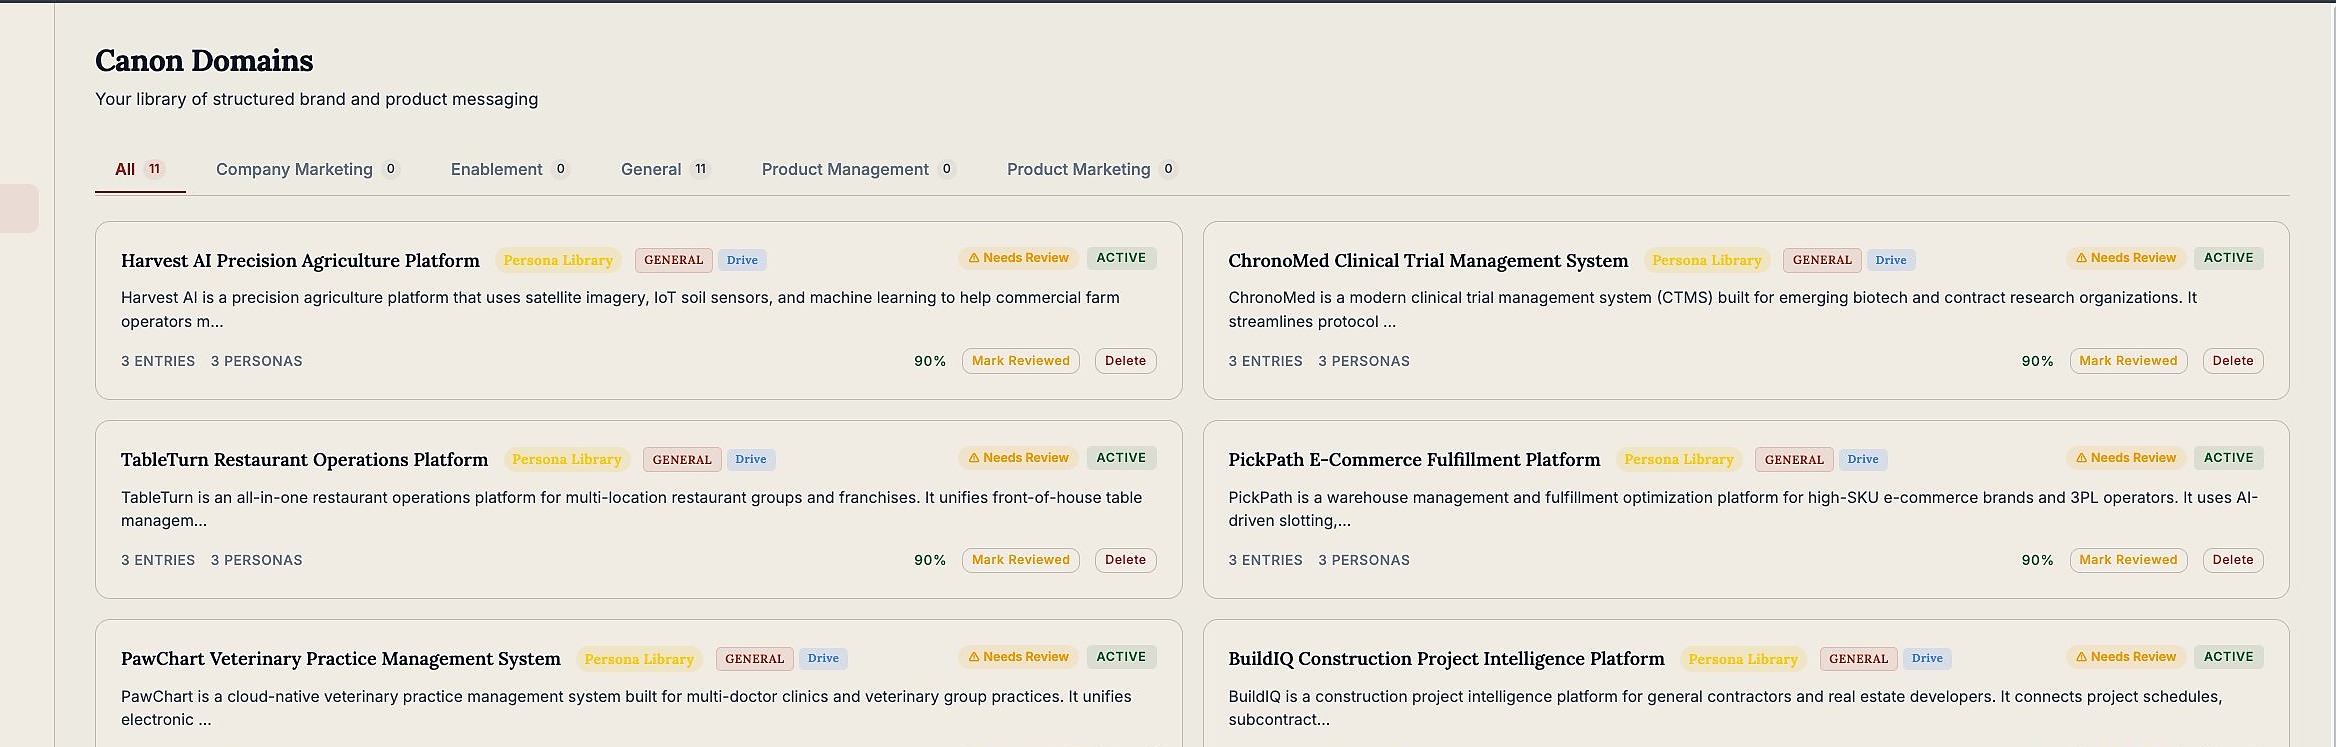Delete the PickPath E-Commerce Fulfillment domain
This screenshot has height=747, width=2336.
(2233, 560)
